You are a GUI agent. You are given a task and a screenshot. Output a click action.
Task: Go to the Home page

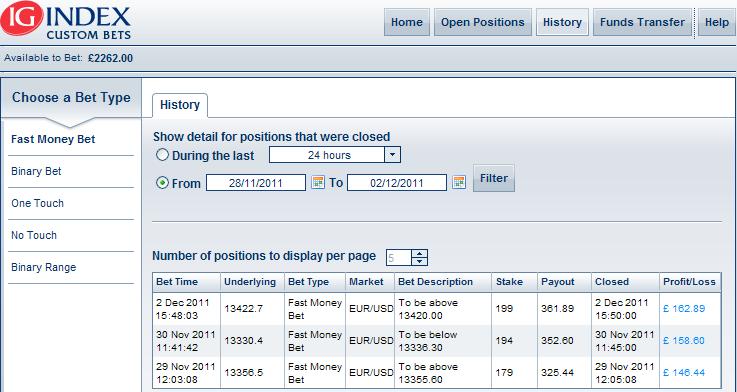pos(407,22)
